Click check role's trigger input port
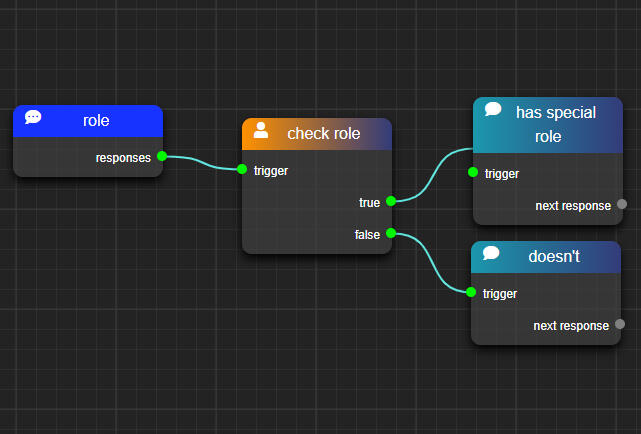 [242, 169]
